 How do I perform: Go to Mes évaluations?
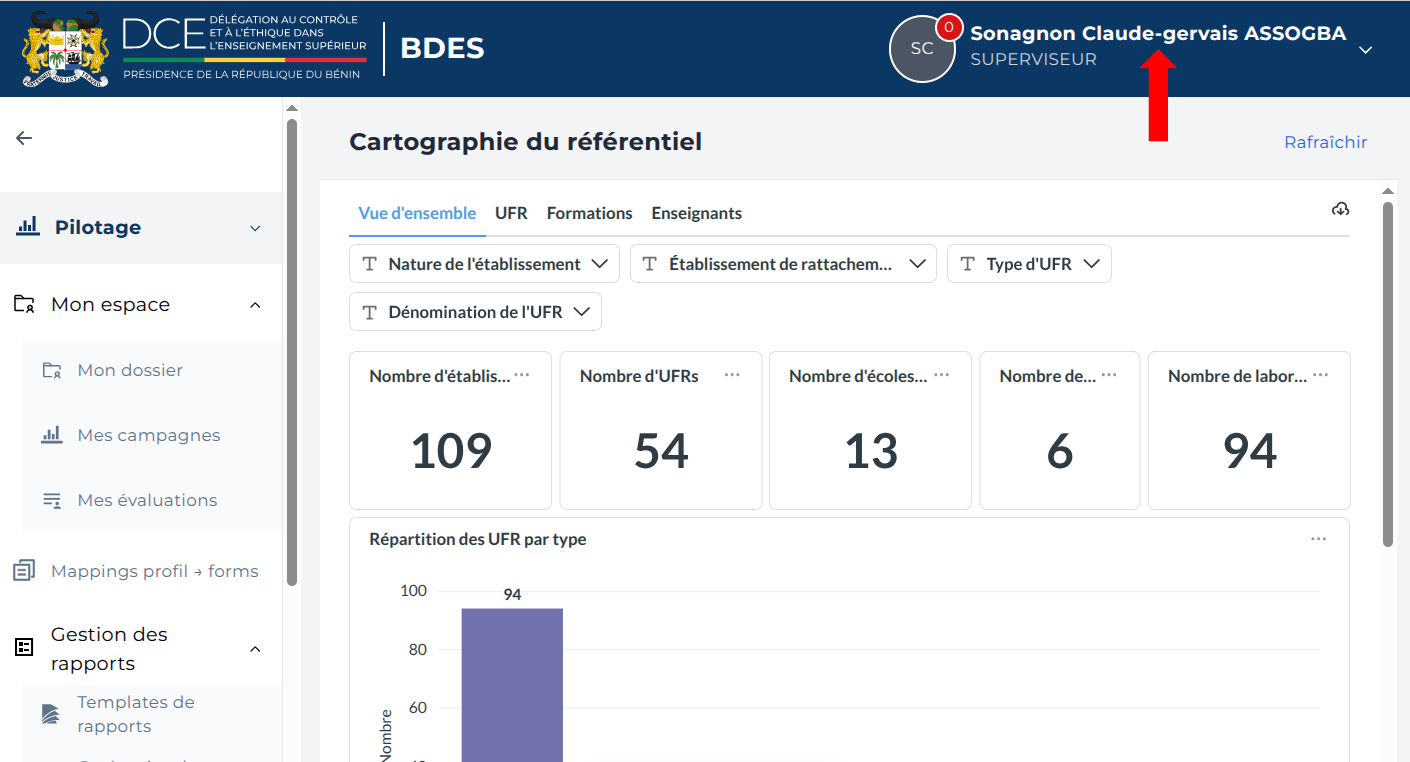pyautogui.click(x=146, y=500)
